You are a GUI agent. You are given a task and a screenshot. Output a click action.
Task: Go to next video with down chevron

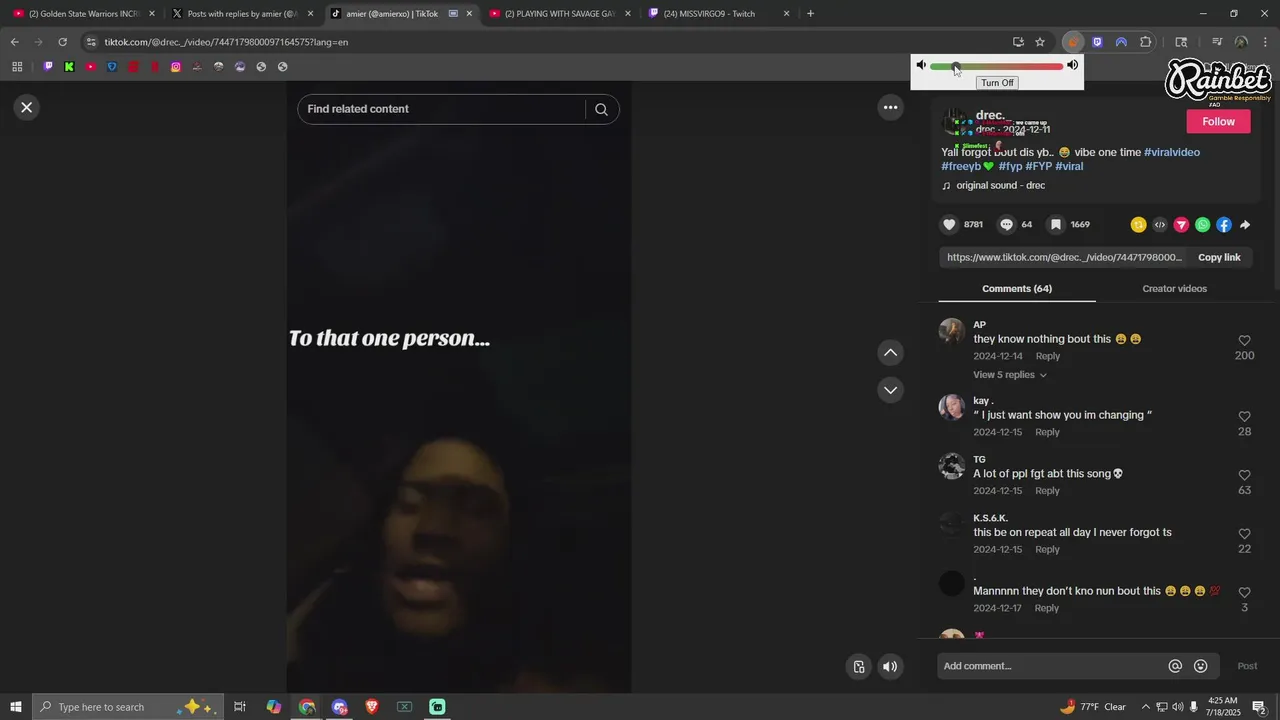coord(890,390)
